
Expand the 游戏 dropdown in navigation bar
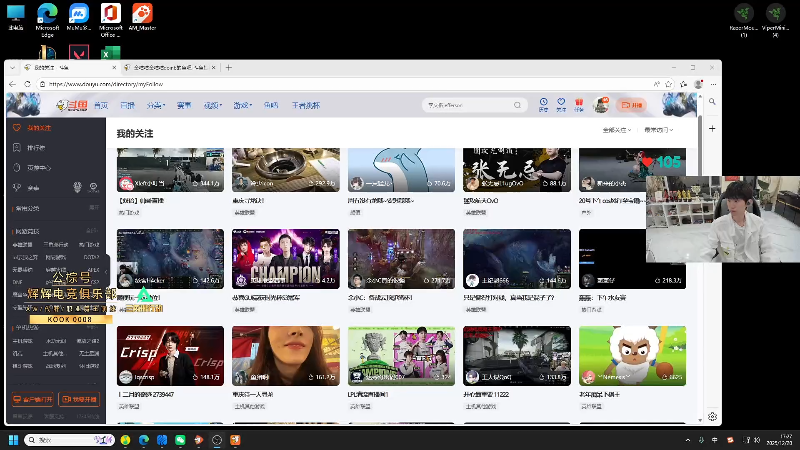pyautogui.click(x=242, y=104)
